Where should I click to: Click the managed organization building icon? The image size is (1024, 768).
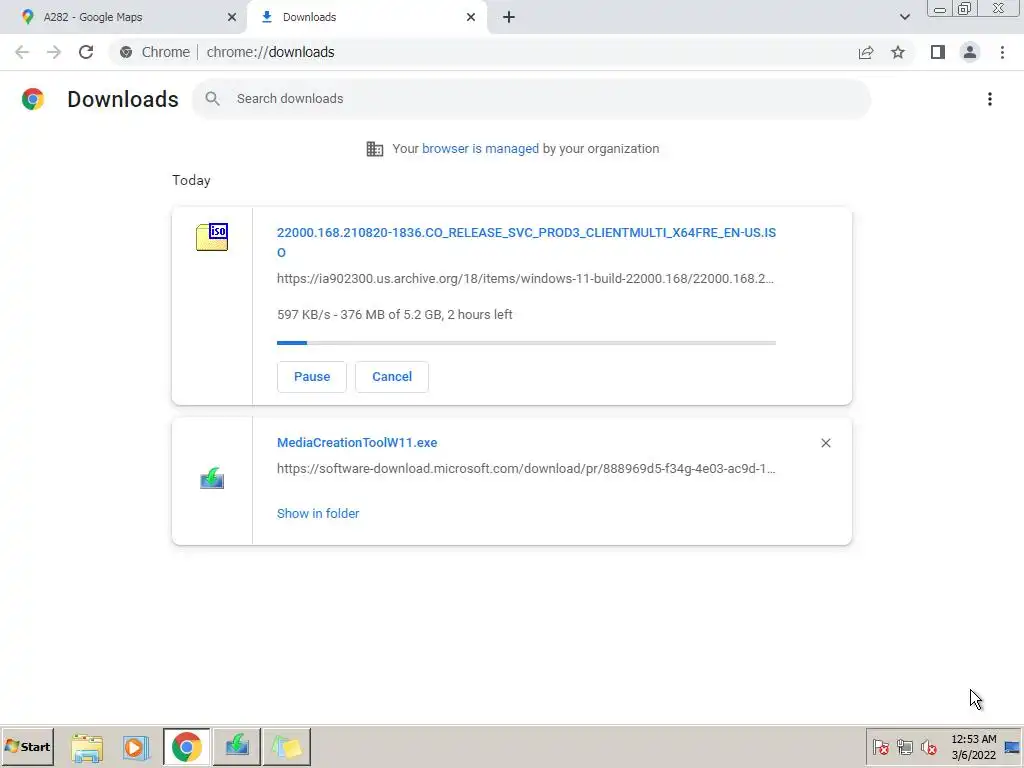pos(375,149)
